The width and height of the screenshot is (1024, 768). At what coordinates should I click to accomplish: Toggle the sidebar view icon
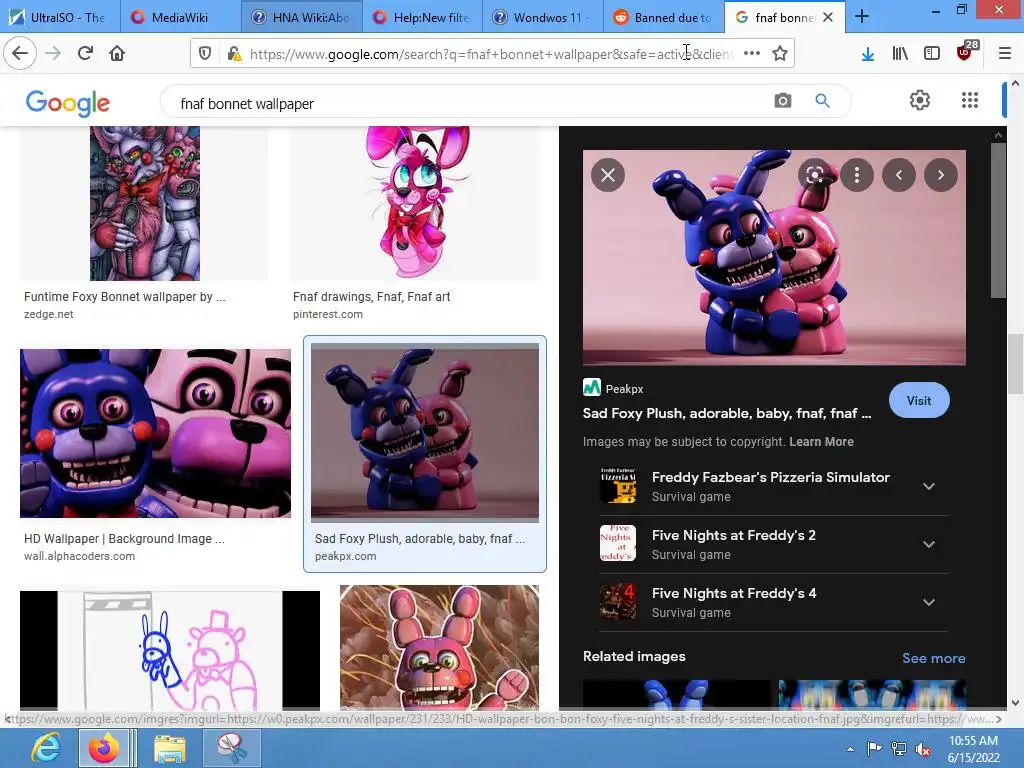[x=932, y=54]
